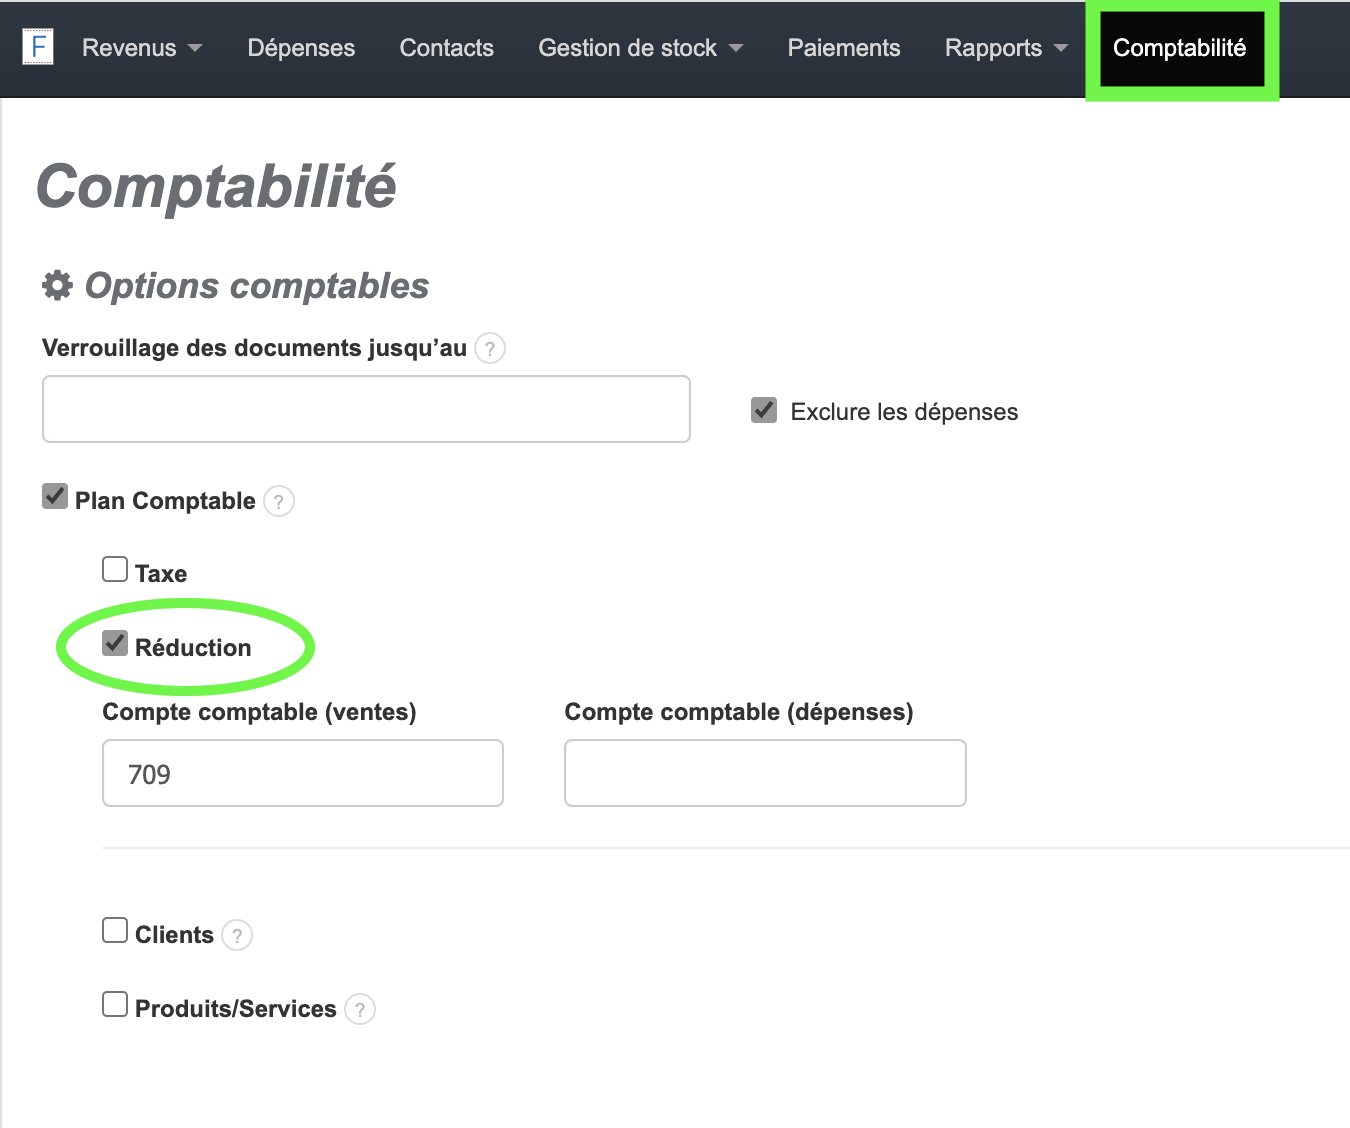Go to the Paiements section
Image resolution: width=1350 pixels, height=1128 pixels.
pyautogui.click(x=843, y=47)
